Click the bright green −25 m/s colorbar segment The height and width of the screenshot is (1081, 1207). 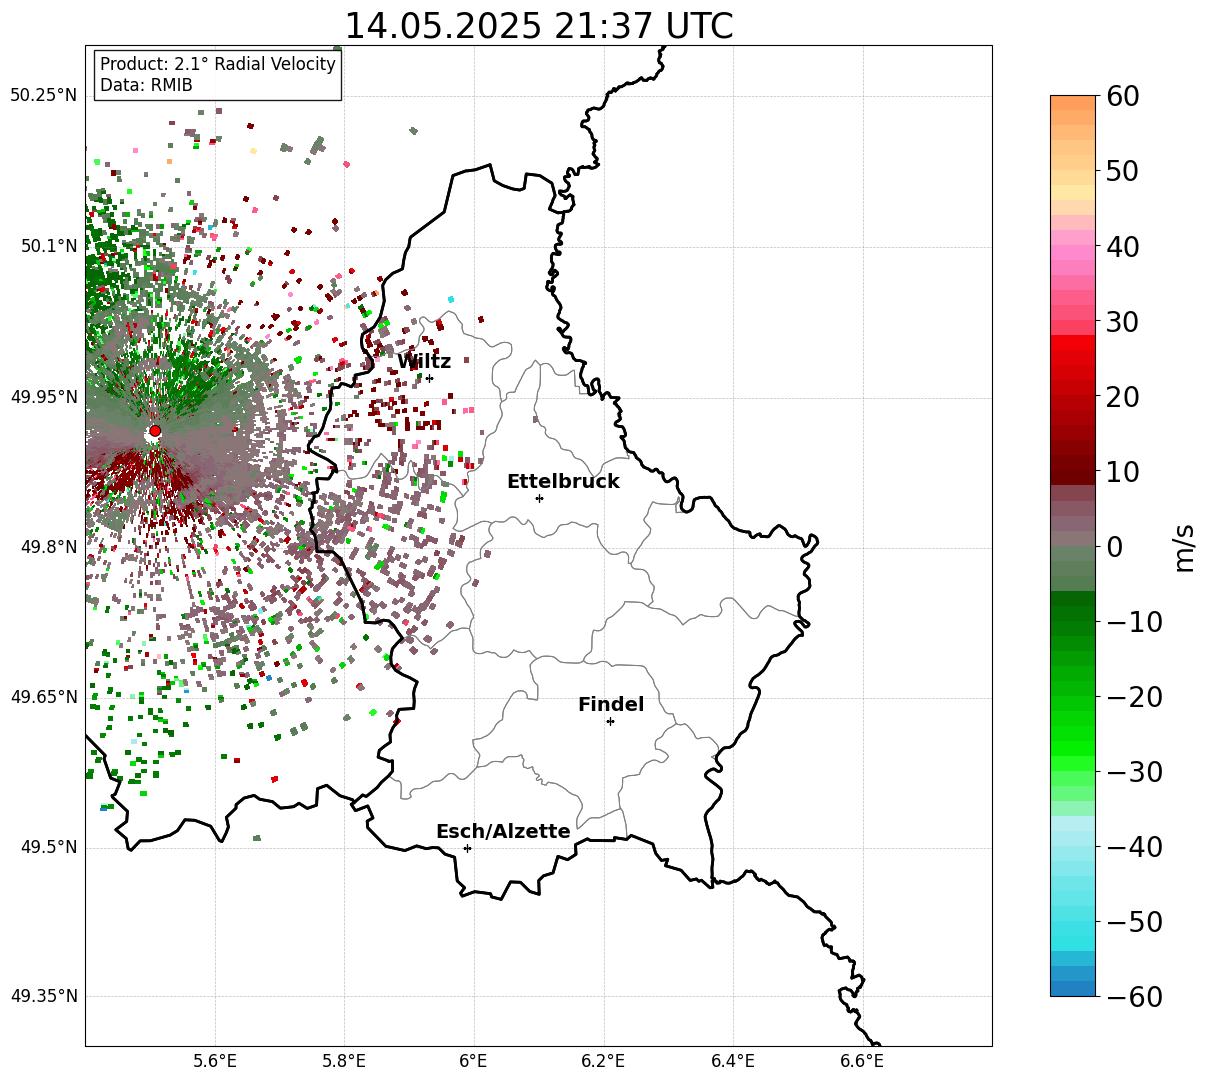pos(1073,734)
